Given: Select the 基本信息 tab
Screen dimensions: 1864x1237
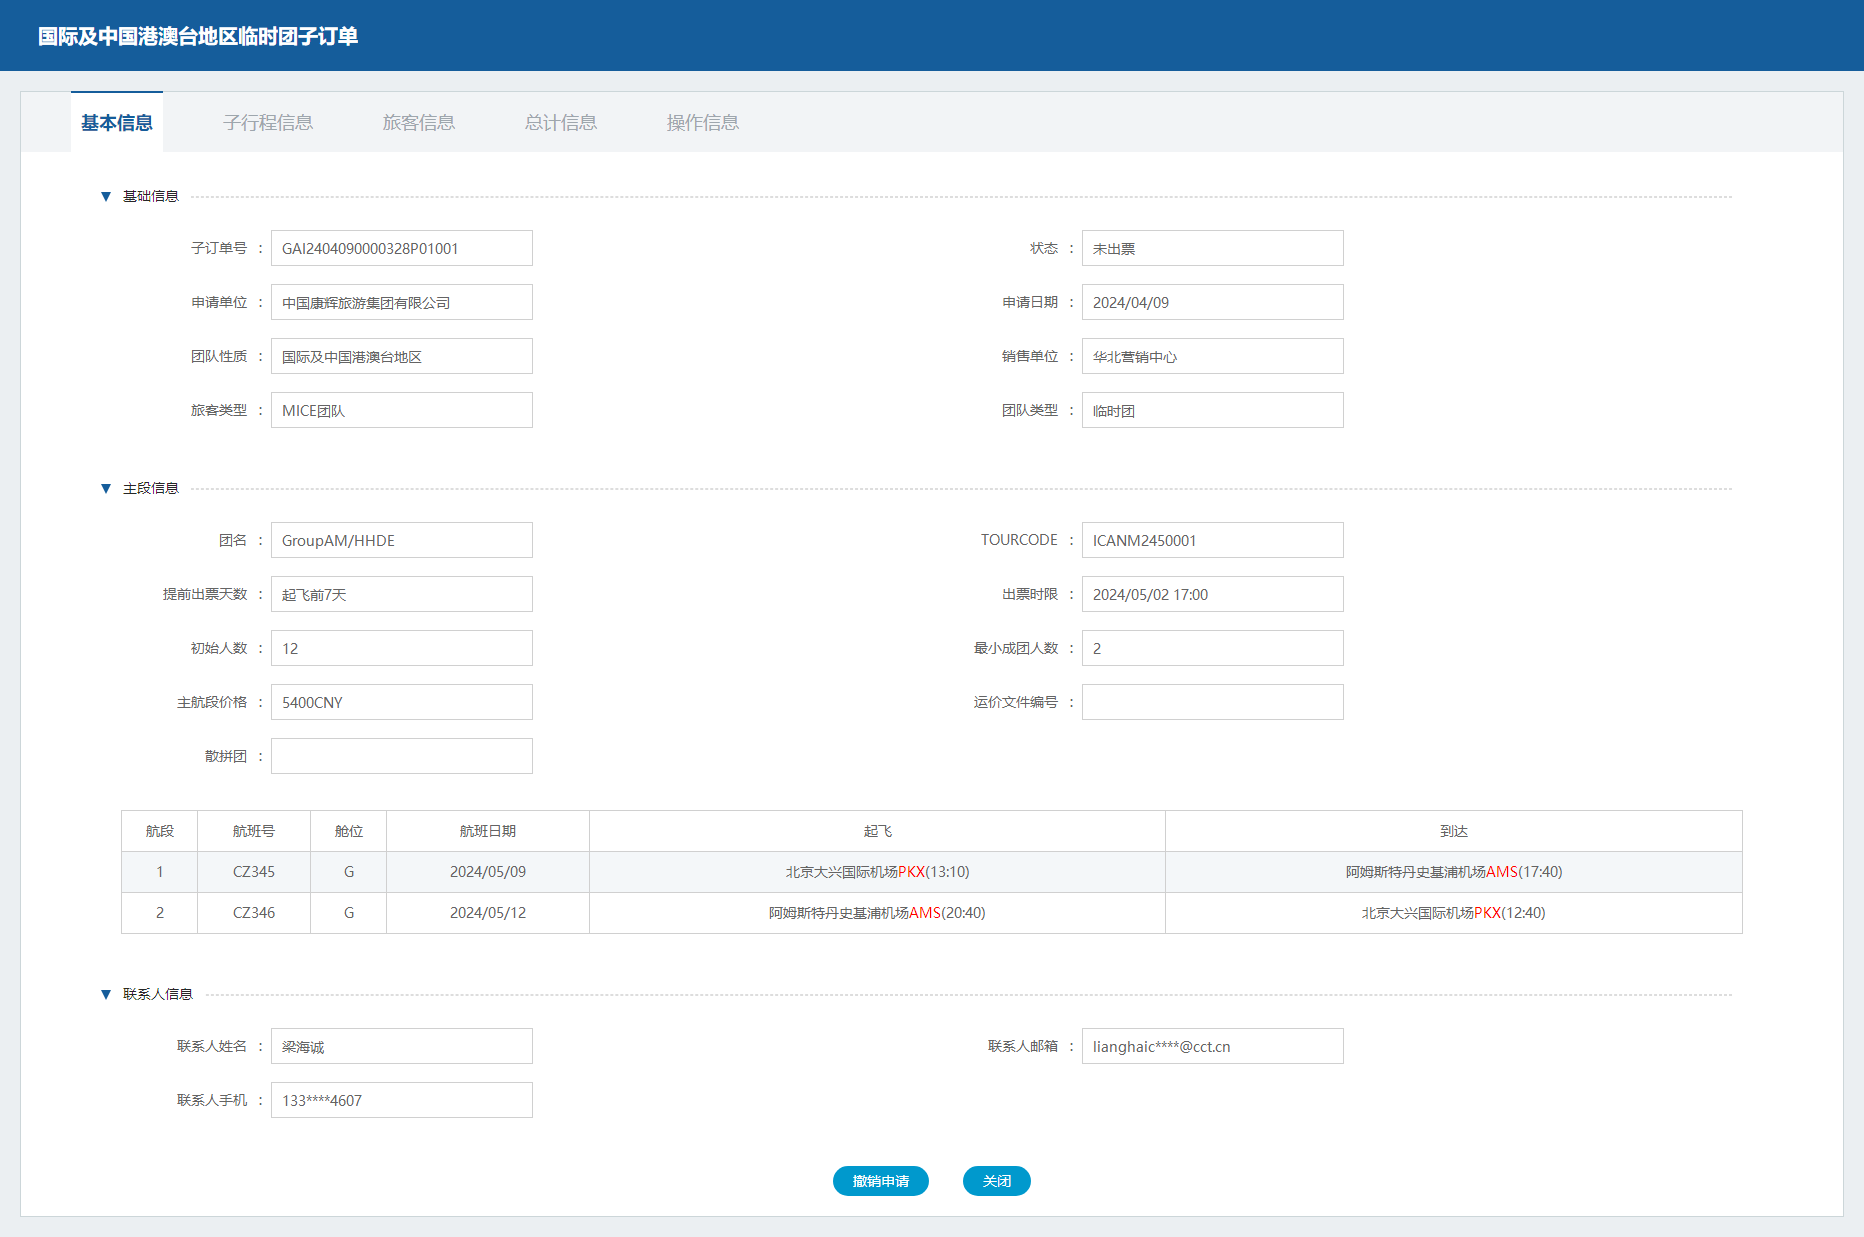Looking at the screenshot, I should (x=117, y=123).
